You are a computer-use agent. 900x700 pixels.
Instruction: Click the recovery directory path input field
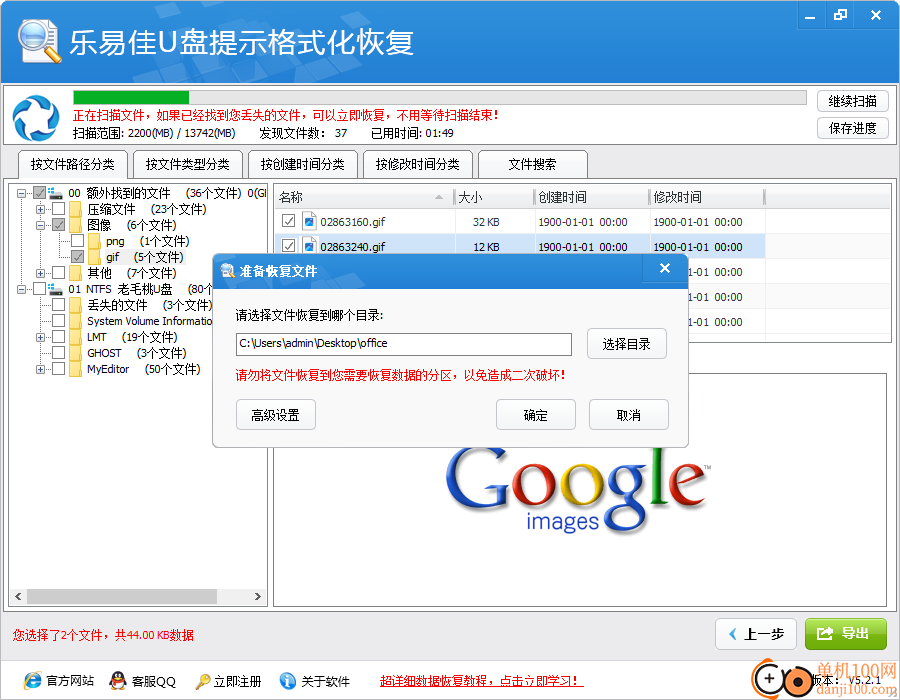tap(404, 344)
